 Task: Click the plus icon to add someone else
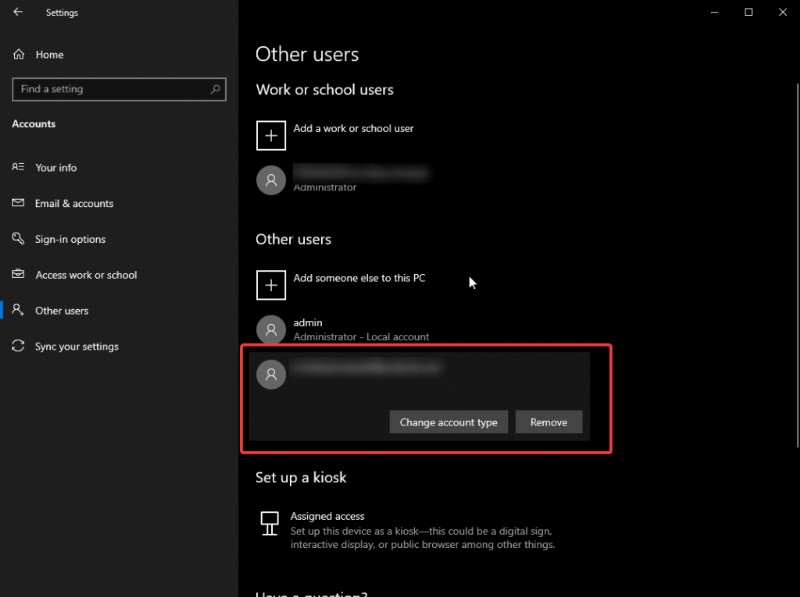270,285
